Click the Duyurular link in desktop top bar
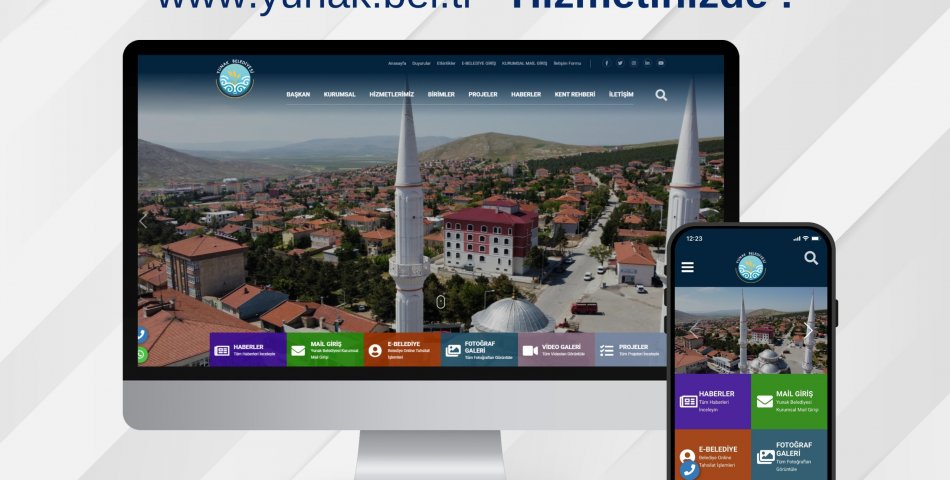 coord(421,63)
